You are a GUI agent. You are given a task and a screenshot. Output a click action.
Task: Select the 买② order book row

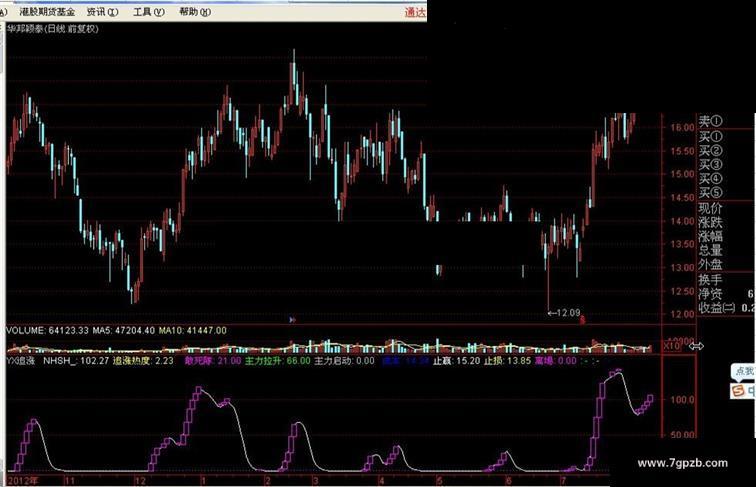[711, 150]
